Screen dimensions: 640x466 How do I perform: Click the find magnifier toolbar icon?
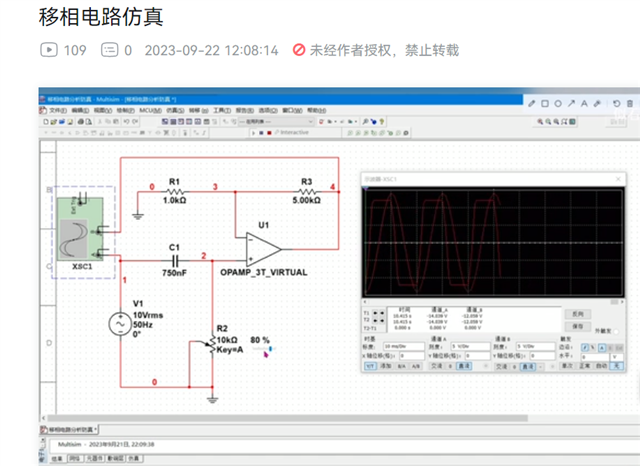pos(365,122)
